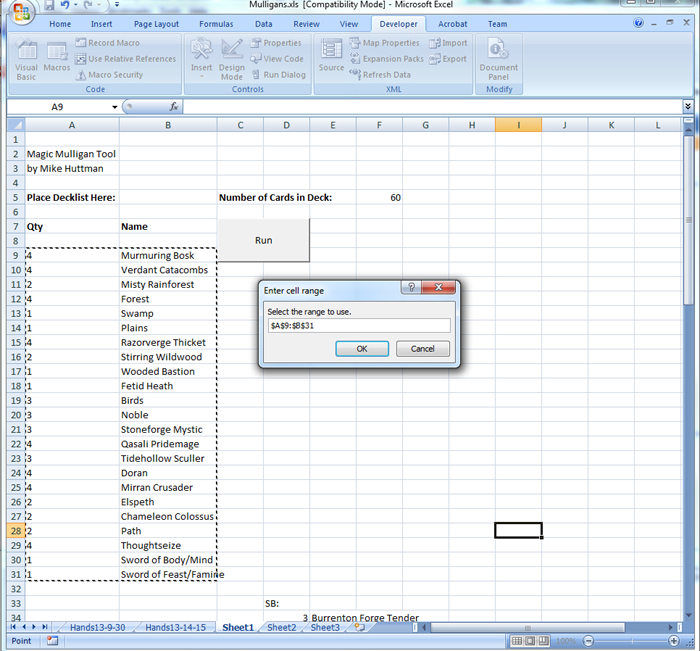
Task: Open the Team tab
Action: pyautogui.click(x=497, y=24)
